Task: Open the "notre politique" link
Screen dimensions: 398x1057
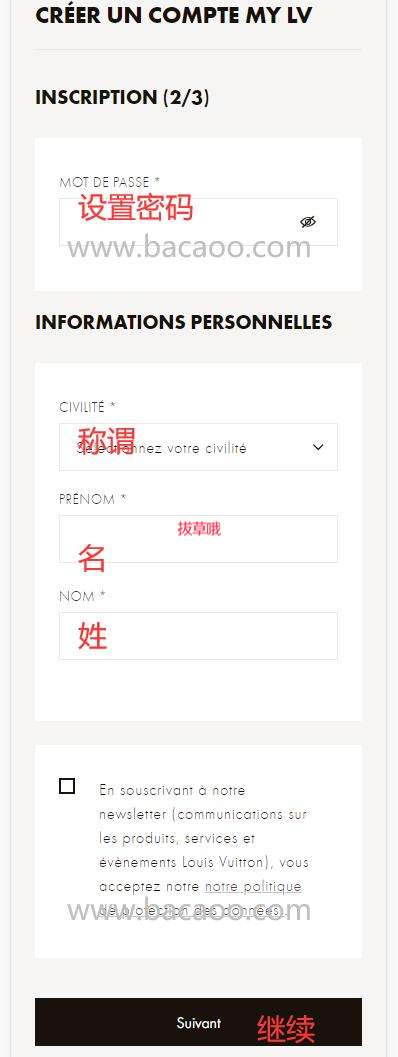Action: pos(253,886)
